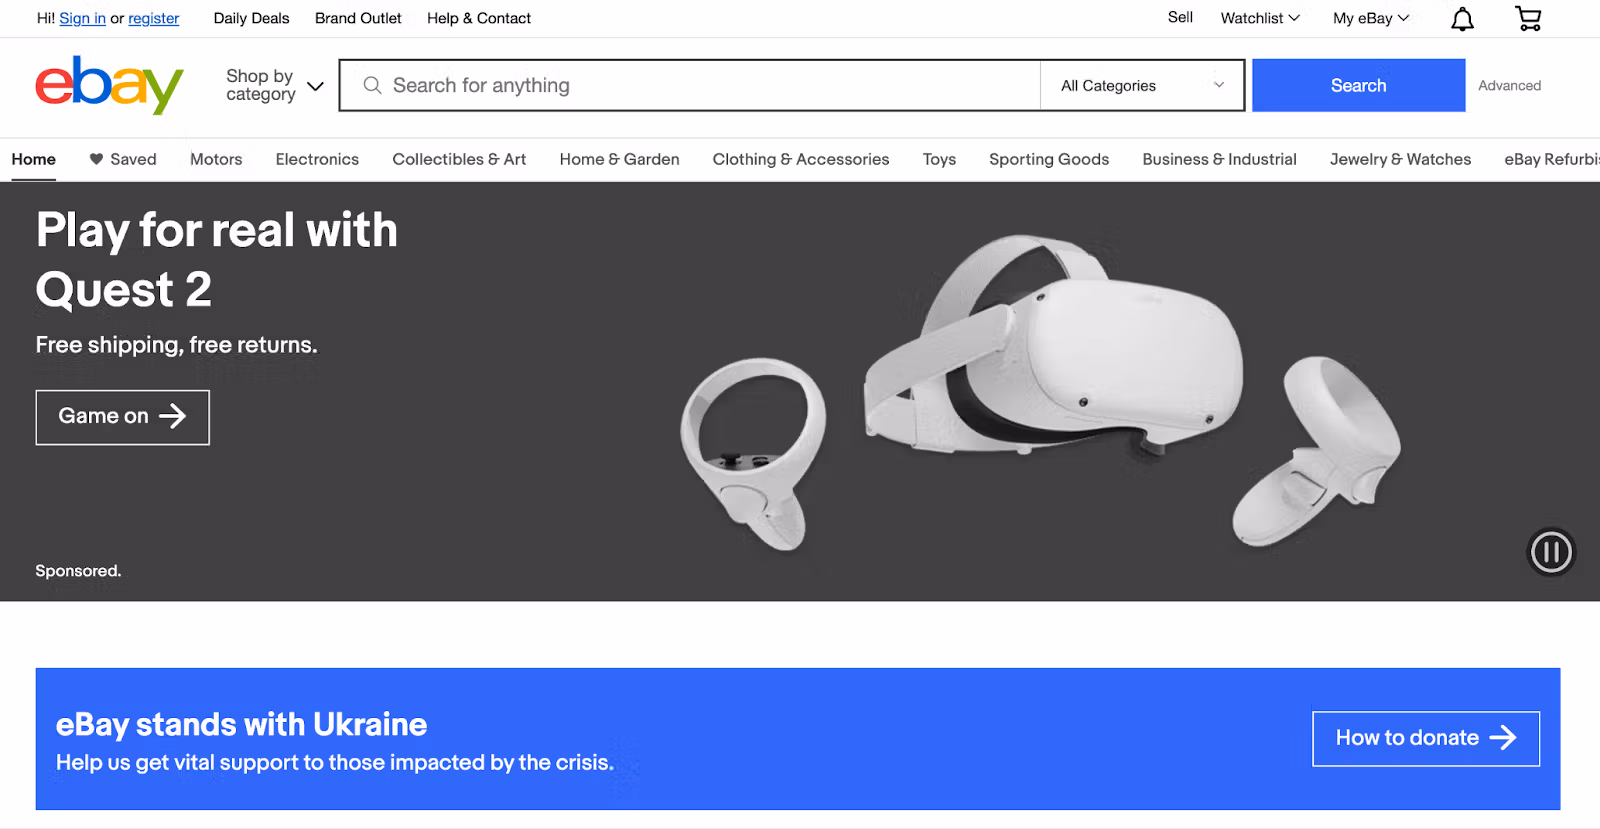The width and height of the screenshot is (1600, 829).
Task: Select the Sporting Goods tab
Action: [x=1049, y=159]
